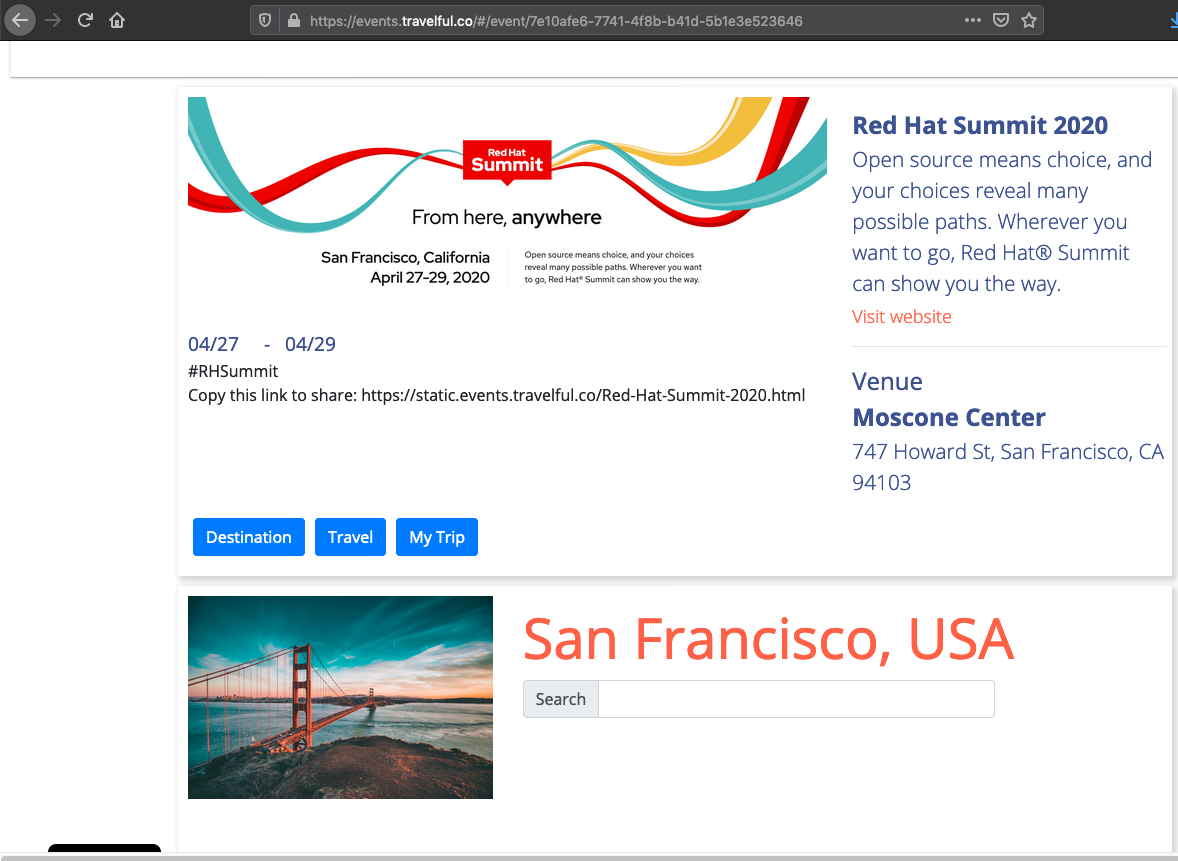Click the browser Back arrow button
Image resolution: width=1178 pixels, height=861 pixels.
pyautogui.click(x=20, y=20)
